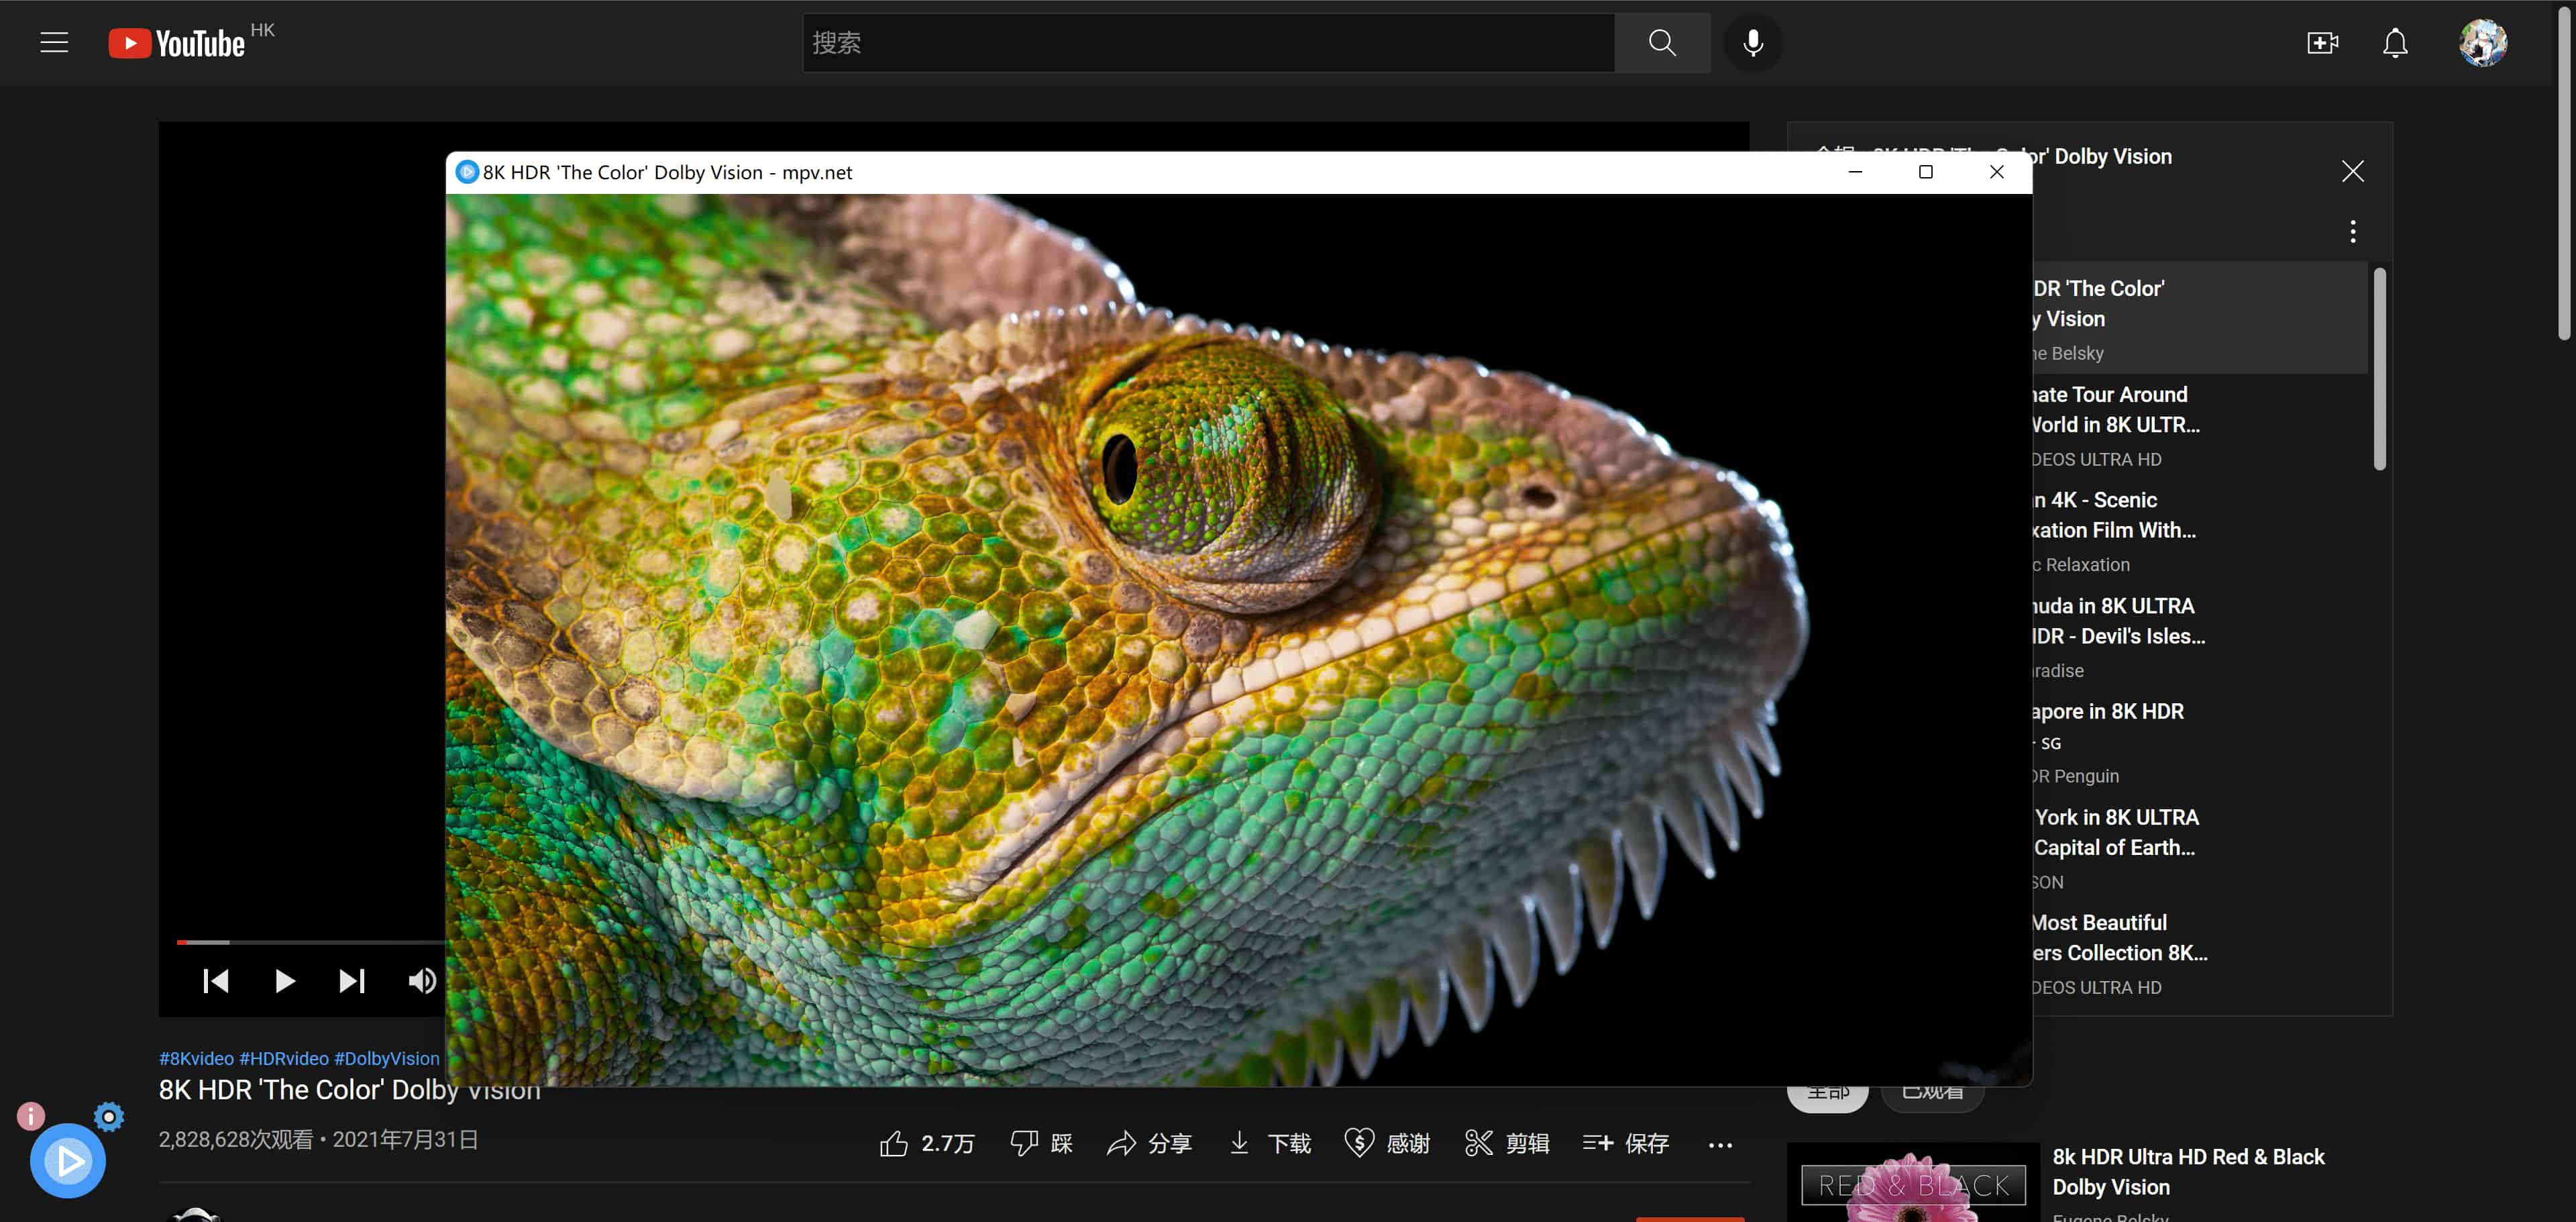Open the notifications bell
The height and width of the screenshot is (1222, 2576).
point(2395,43)
